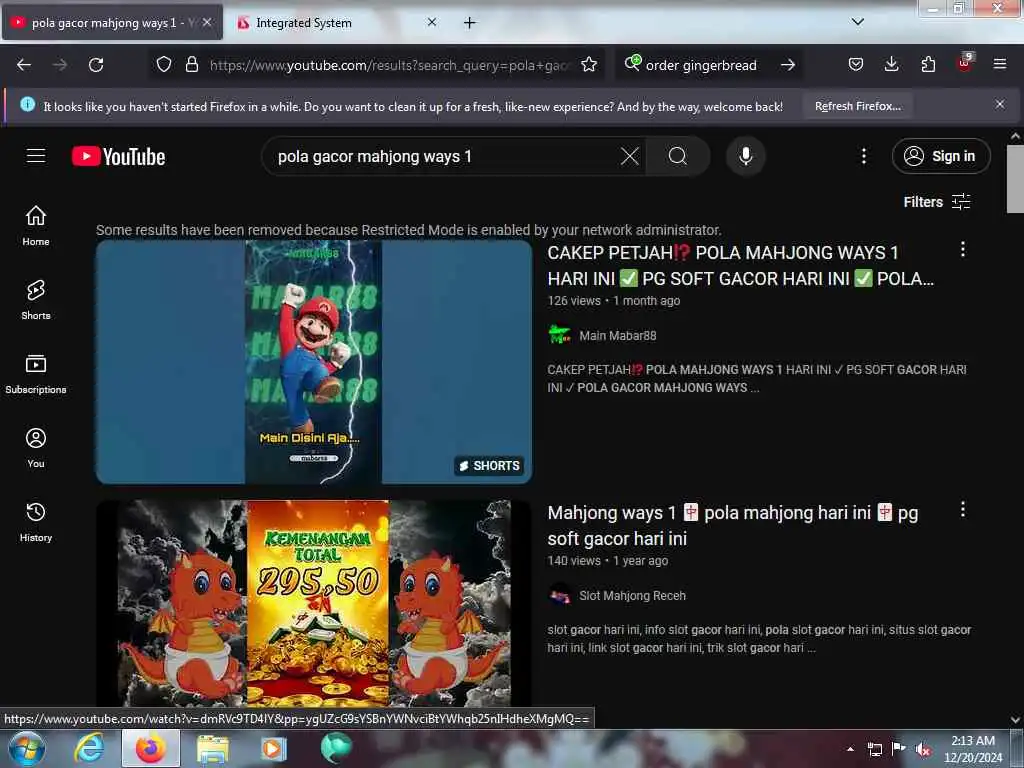Open the YouTube guide hamburger menu
The height and width of the screenshot is (768, 1024).
[x=36, y=156]
